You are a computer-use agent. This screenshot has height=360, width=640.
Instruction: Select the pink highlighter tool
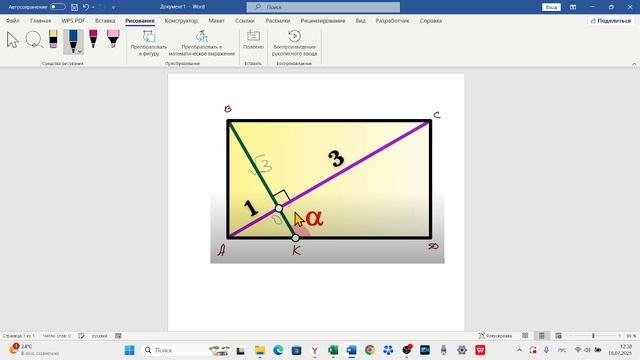(113, 39)
